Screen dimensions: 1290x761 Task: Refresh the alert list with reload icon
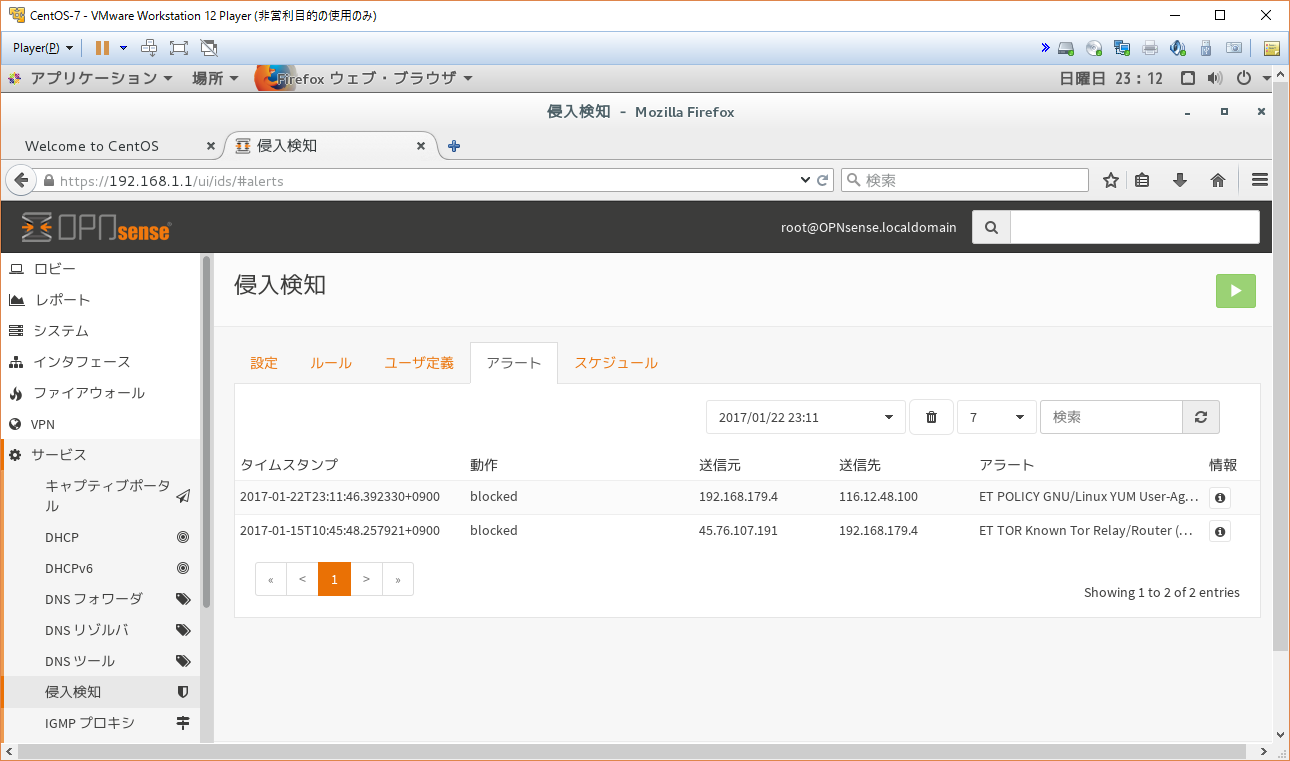(1200, 417)
